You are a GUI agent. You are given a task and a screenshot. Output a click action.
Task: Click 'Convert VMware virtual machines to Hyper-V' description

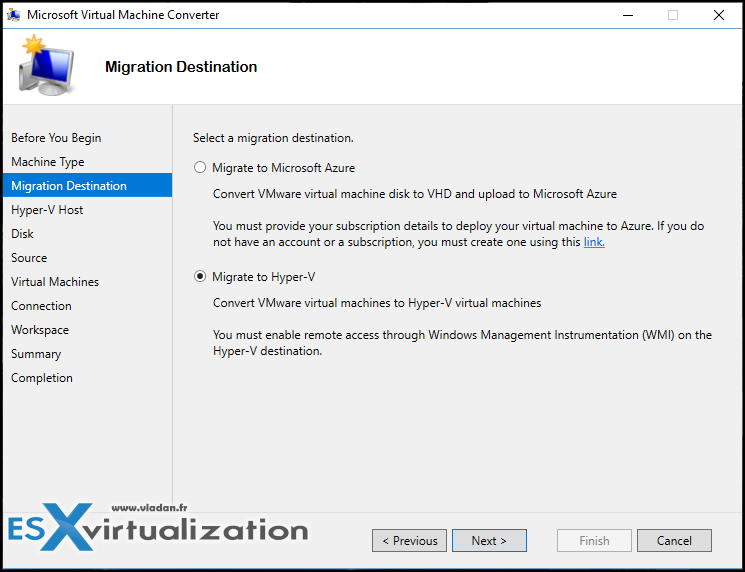pyautogui.click(x=377, y=303)
